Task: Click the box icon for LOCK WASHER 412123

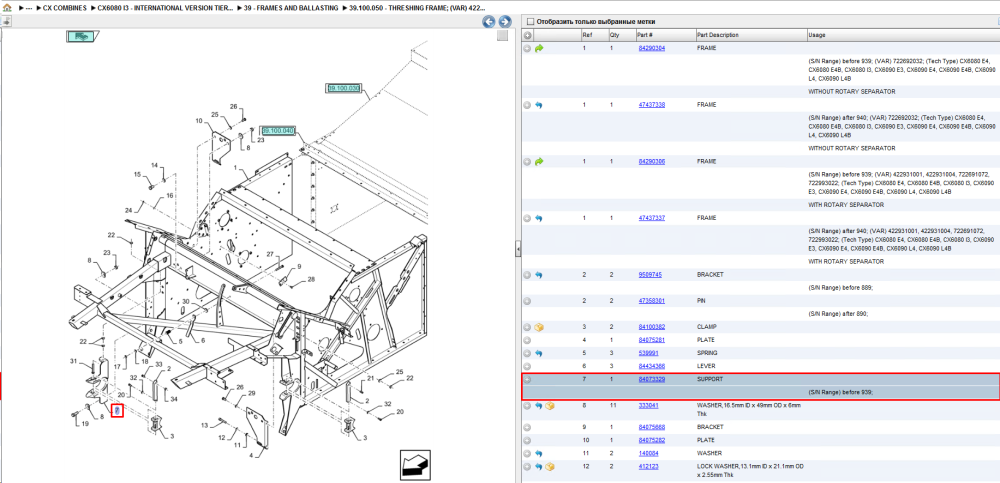Action: pos(550,467)
